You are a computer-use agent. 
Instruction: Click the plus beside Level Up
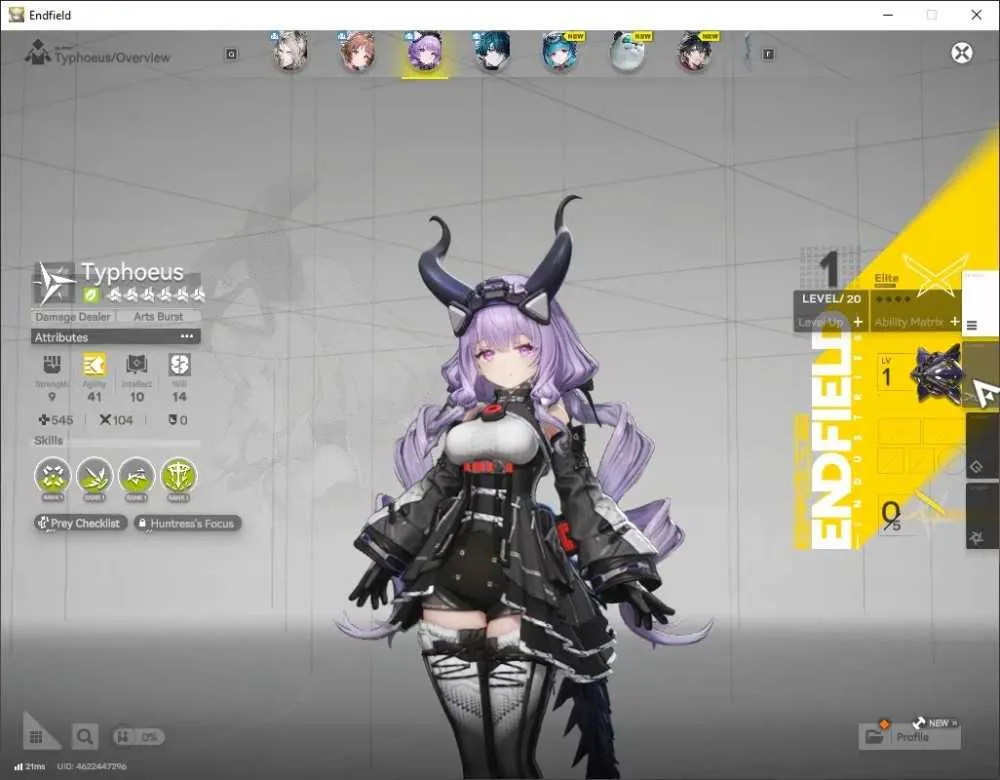(x=858, y=321)
